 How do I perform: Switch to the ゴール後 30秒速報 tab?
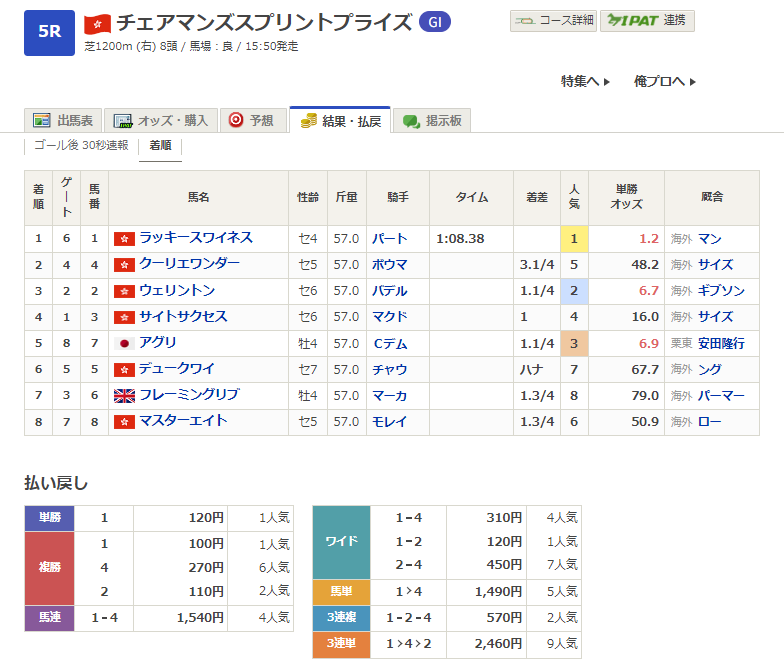[x=80, y=146]
